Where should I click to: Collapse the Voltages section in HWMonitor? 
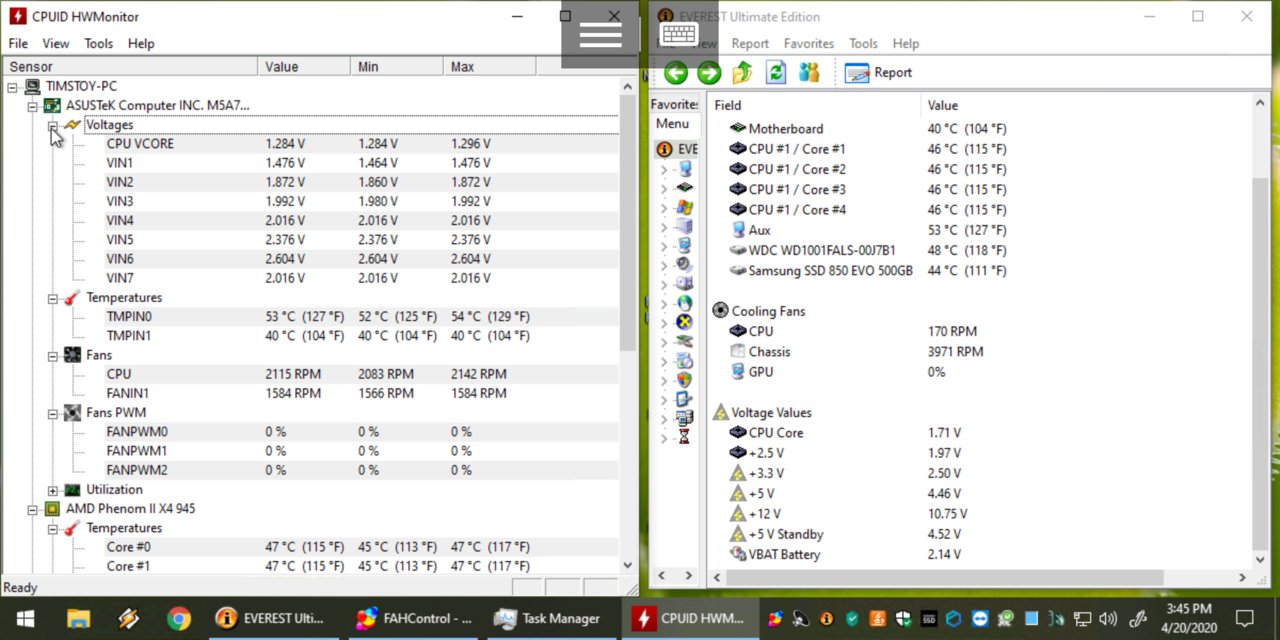pos(52,125)
